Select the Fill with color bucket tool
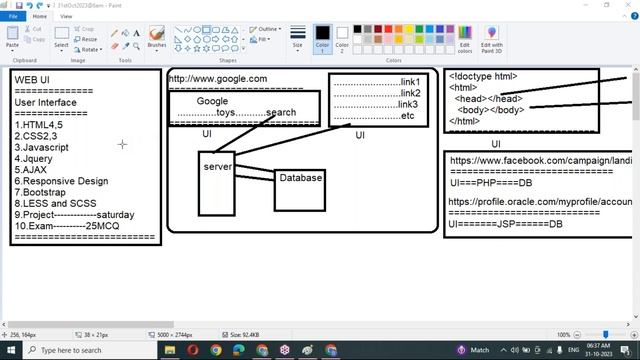640x360 pixels. point(126,33)
